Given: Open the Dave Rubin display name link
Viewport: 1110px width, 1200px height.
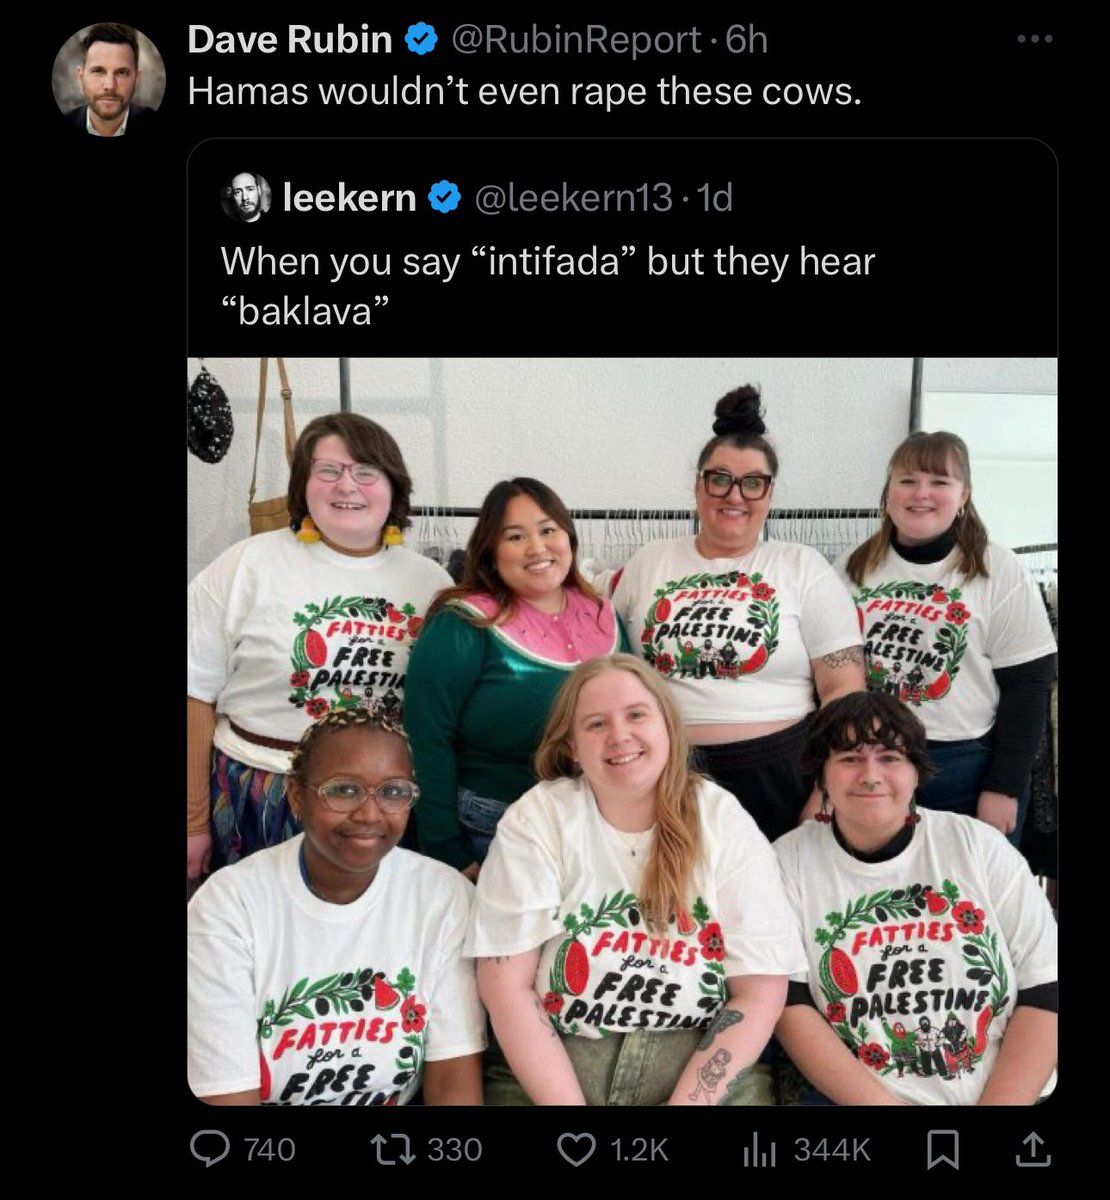Looking at the screenshot, I should [290, 40].
